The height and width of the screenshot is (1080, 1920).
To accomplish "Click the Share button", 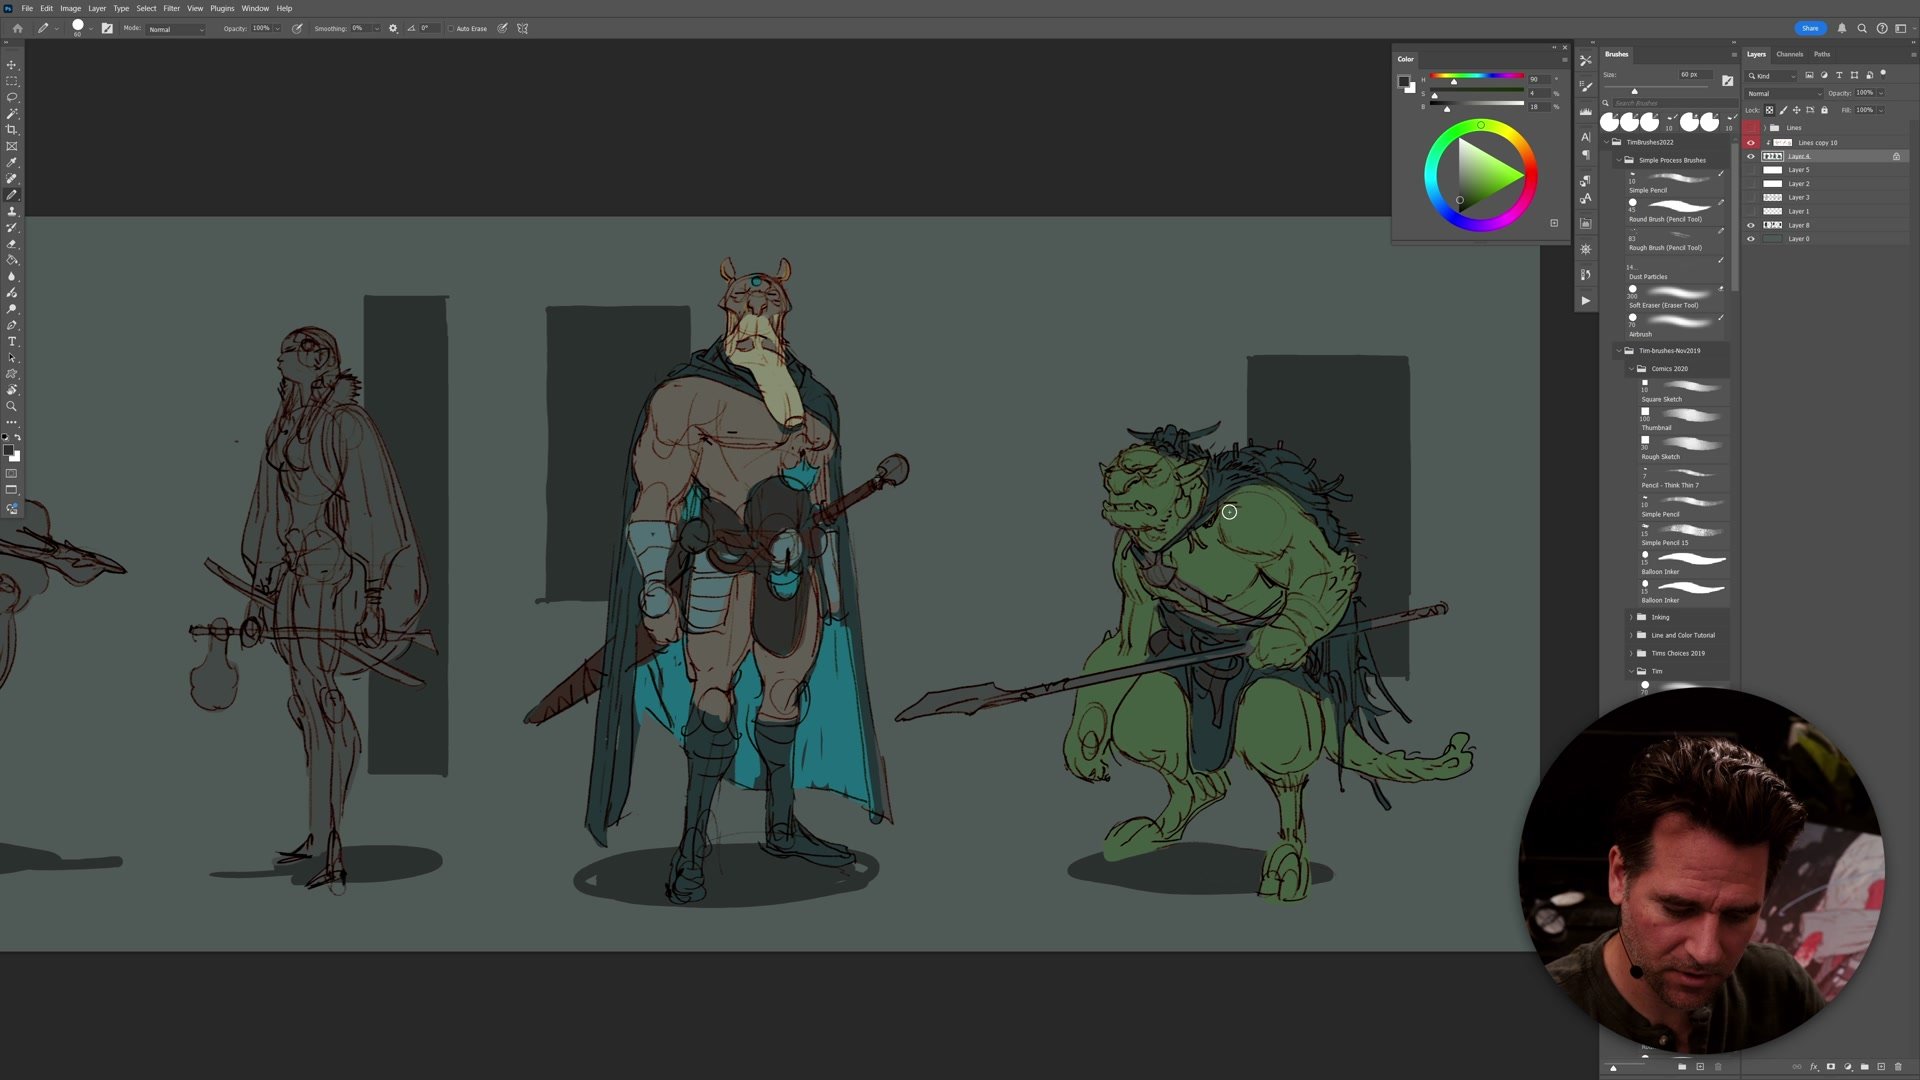I will coord(1810,28).
